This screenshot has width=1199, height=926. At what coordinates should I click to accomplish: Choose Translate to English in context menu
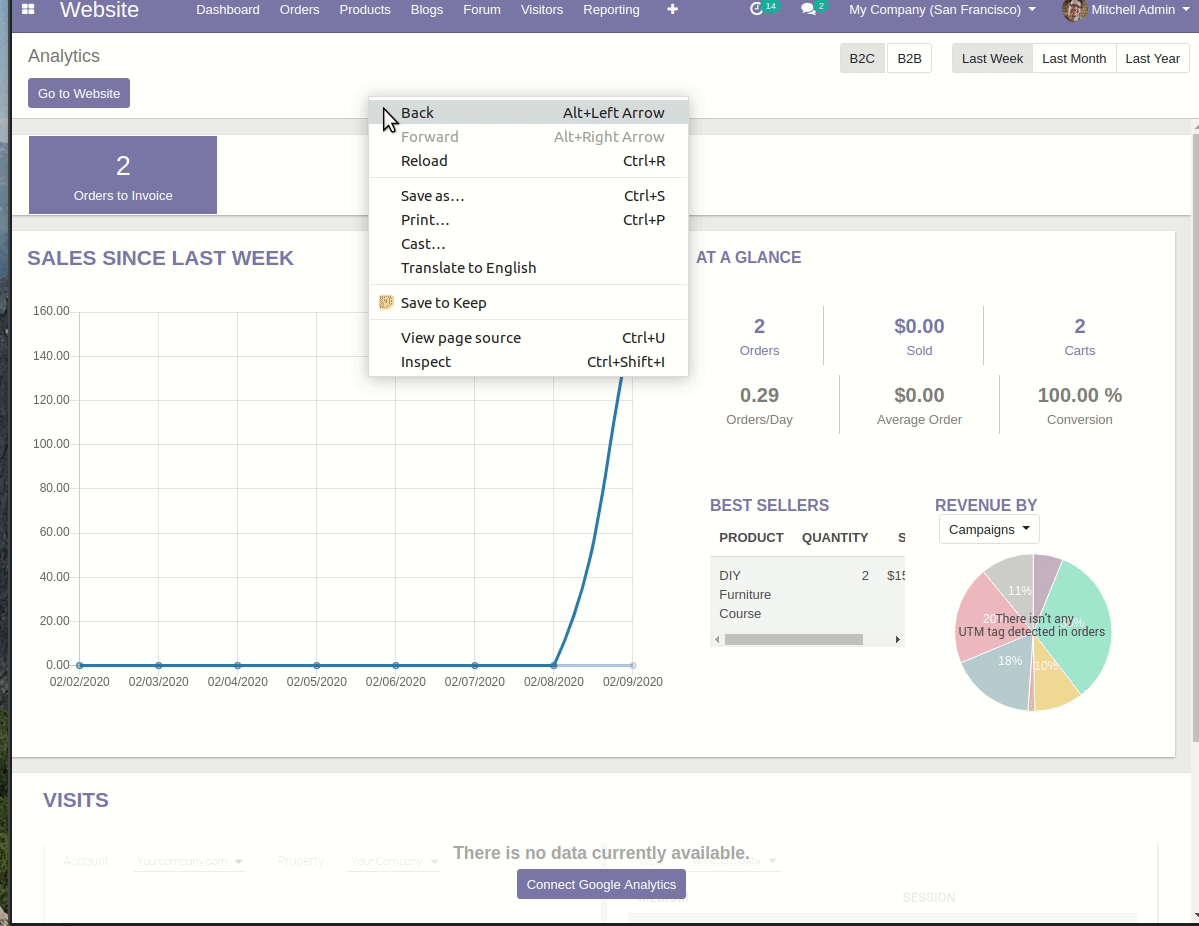(x=468, y=267)
